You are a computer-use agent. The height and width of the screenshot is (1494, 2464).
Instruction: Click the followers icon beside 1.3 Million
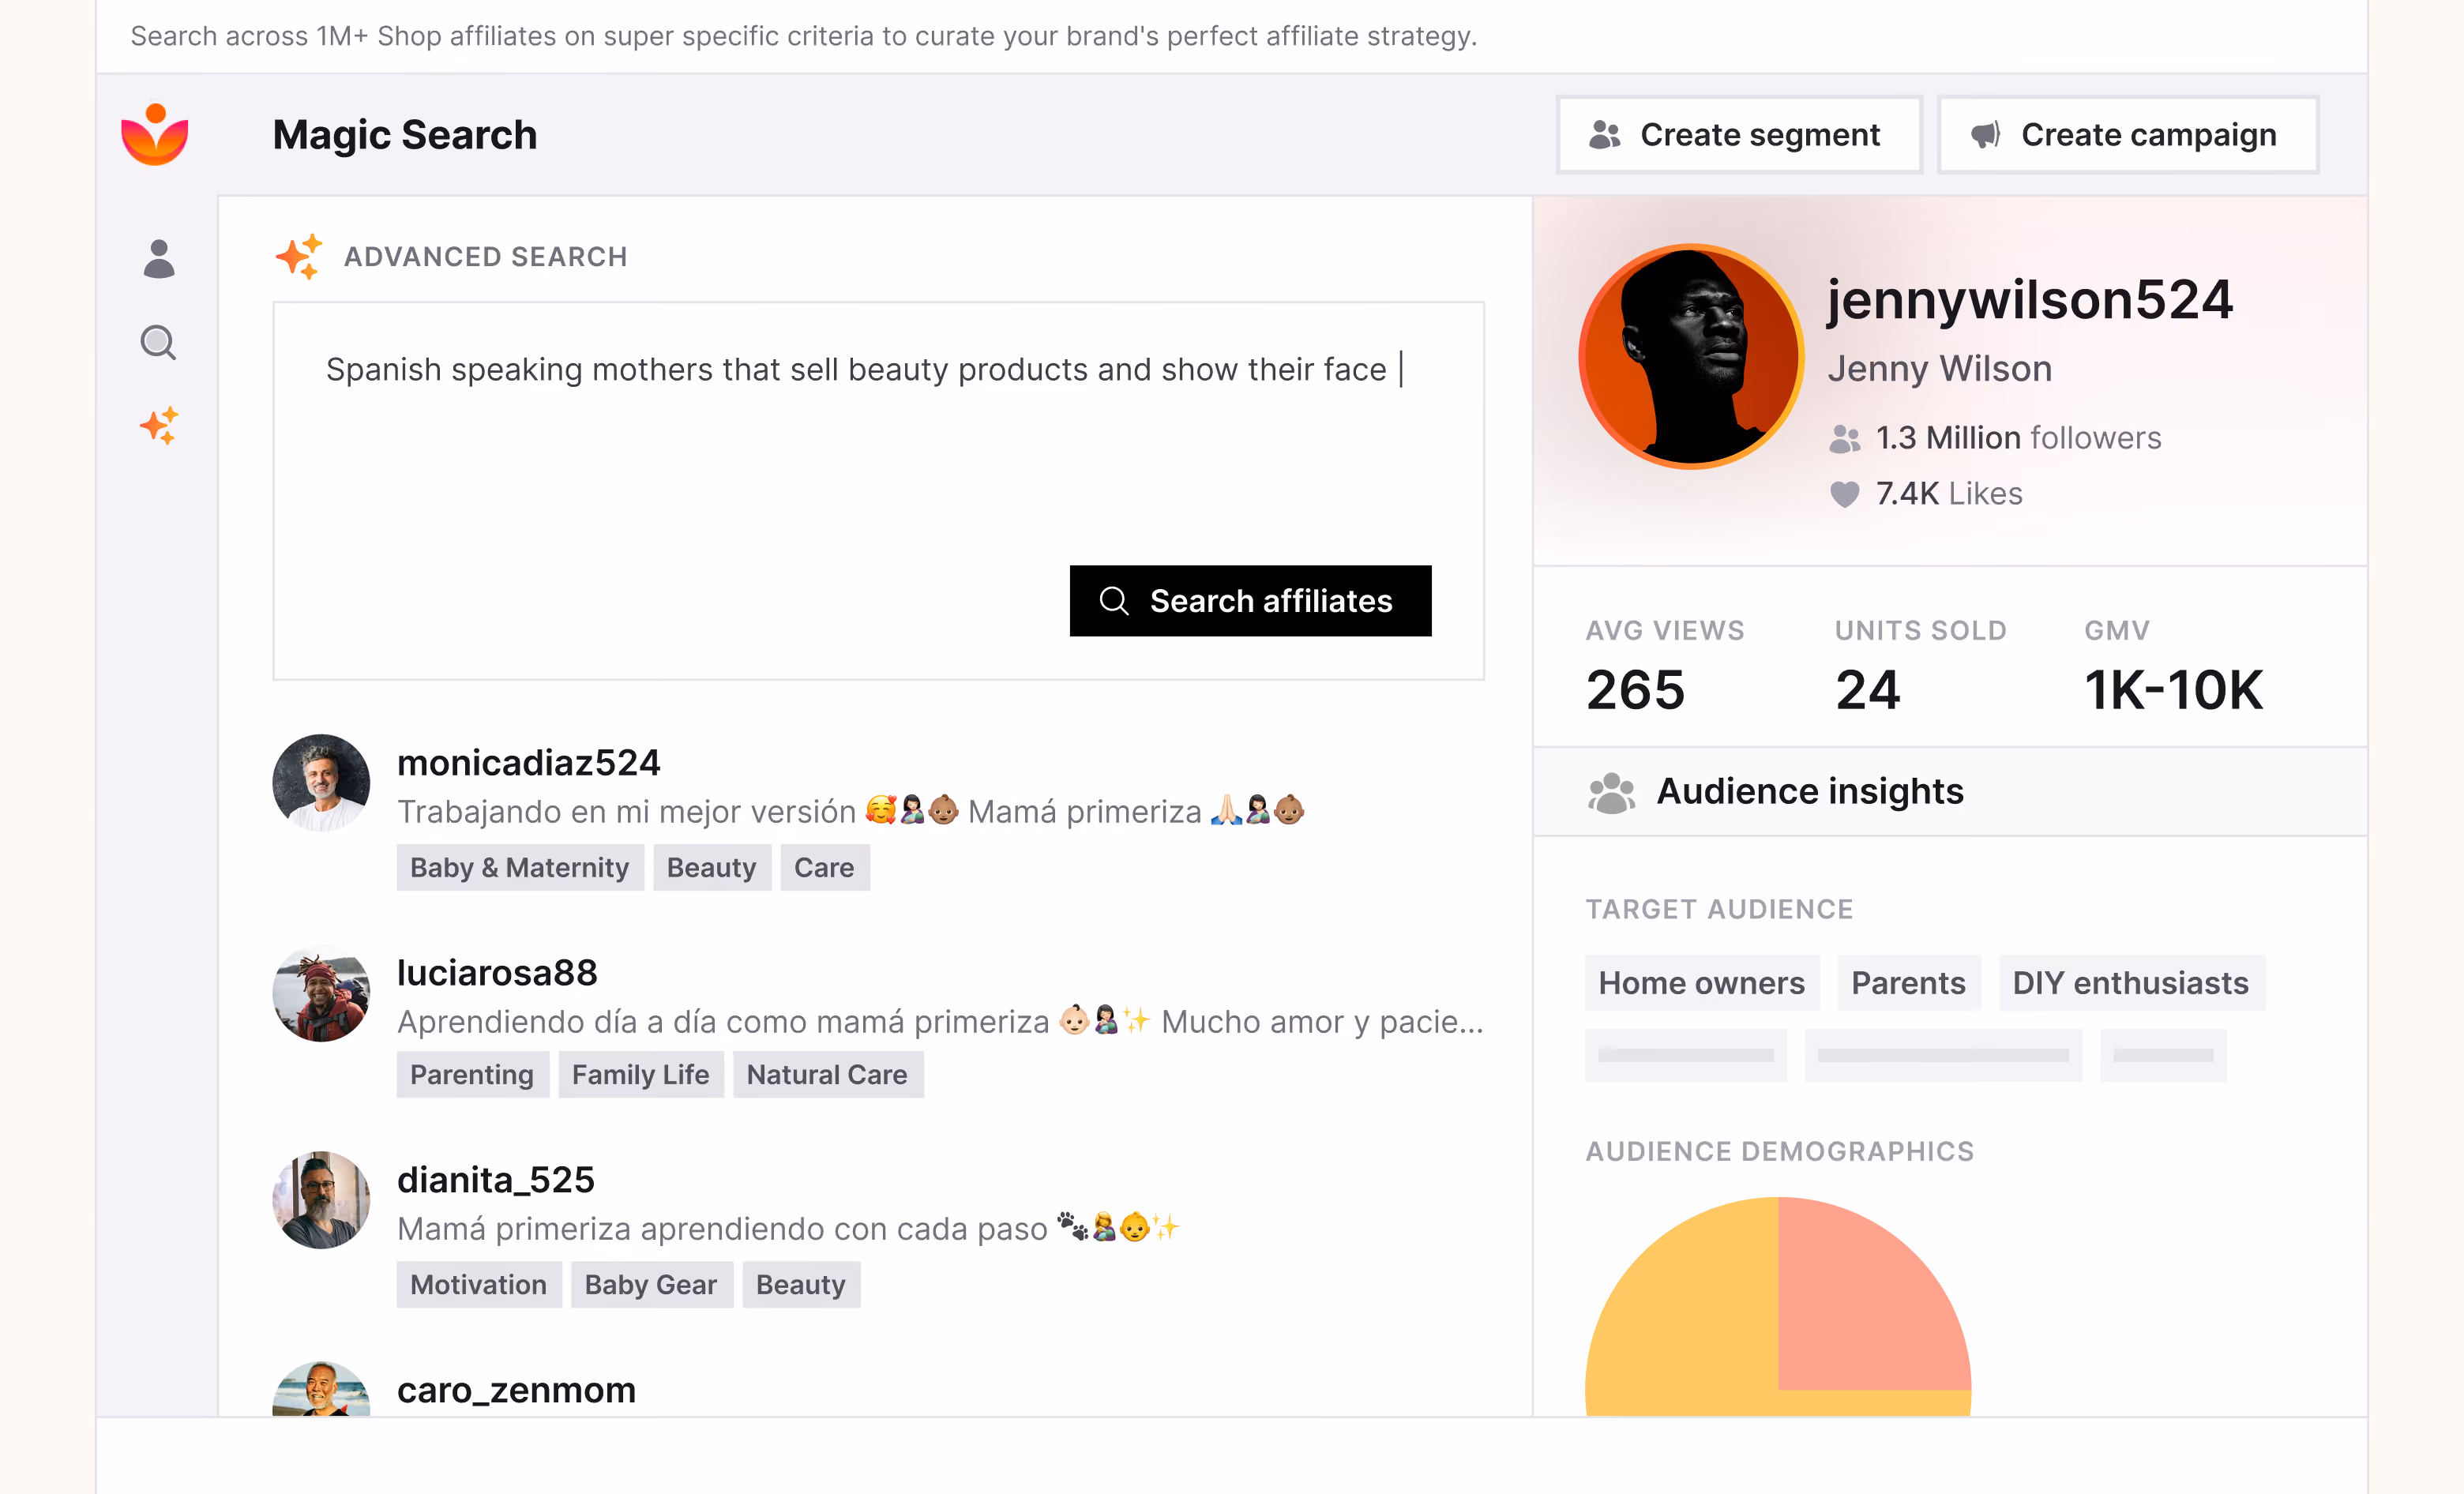tap(1845, 439)
